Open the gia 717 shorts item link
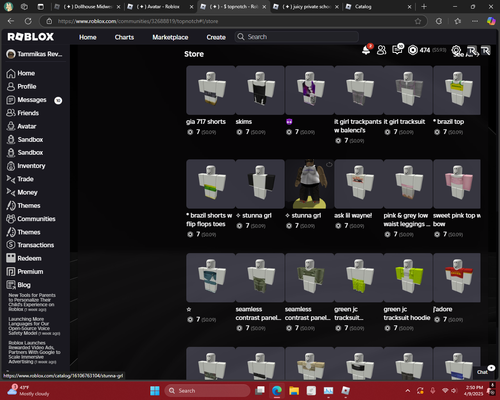500x400 pixels. [206, 122]
